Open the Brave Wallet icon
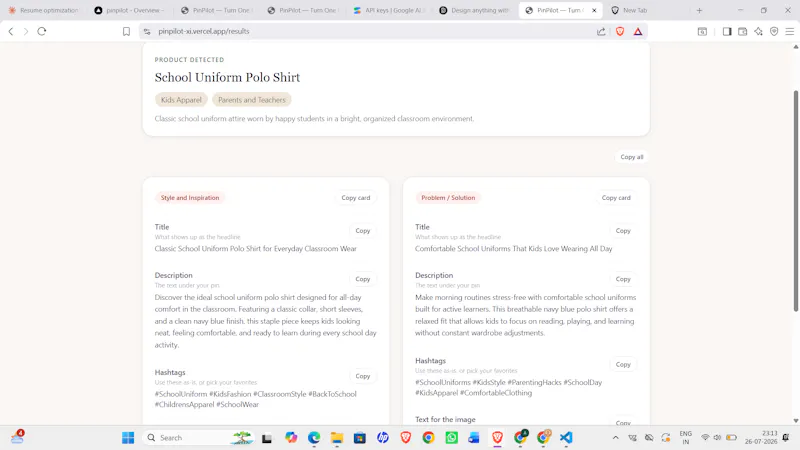Image resolution: width=800 pixels, height=450 pixels. pos(742,31)
